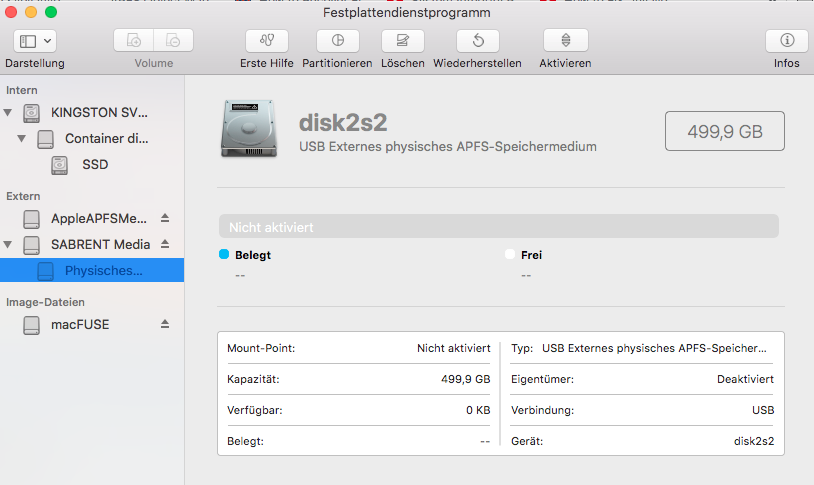Open the Infos panel icon
The width and height of the screenshot is (814, 485).
coord(786,41)
